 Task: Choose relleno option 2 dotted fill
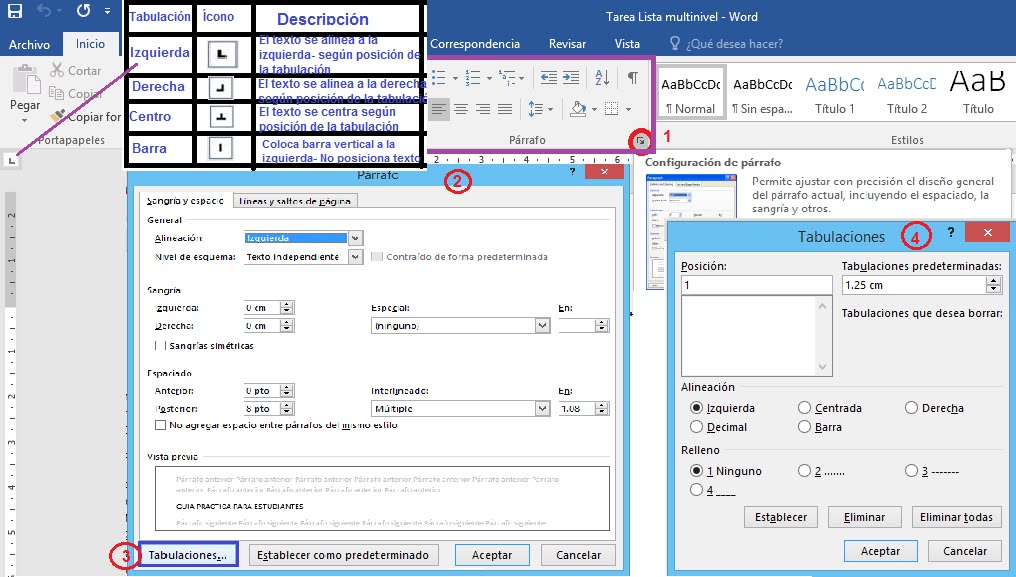(x=805, y=470)
